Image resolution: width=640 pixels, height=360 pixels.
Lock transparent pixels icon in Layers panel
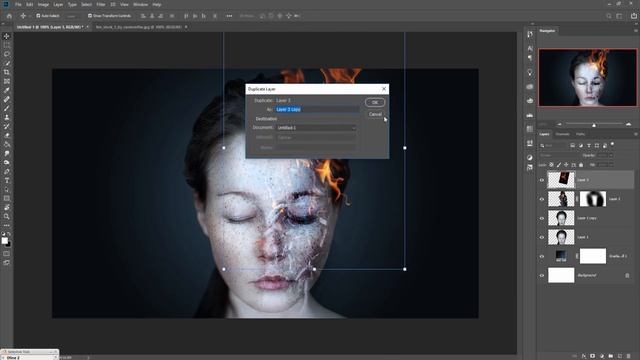tap(551, 164)
